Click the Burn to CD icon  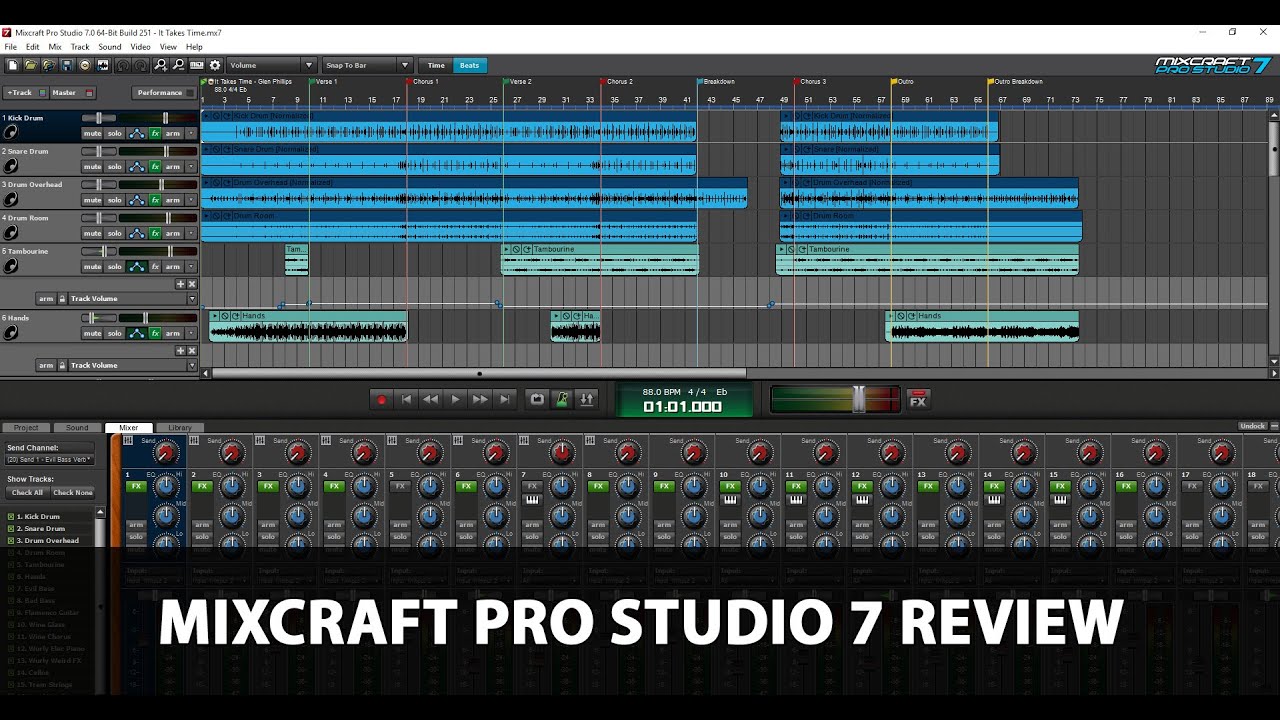86,65
